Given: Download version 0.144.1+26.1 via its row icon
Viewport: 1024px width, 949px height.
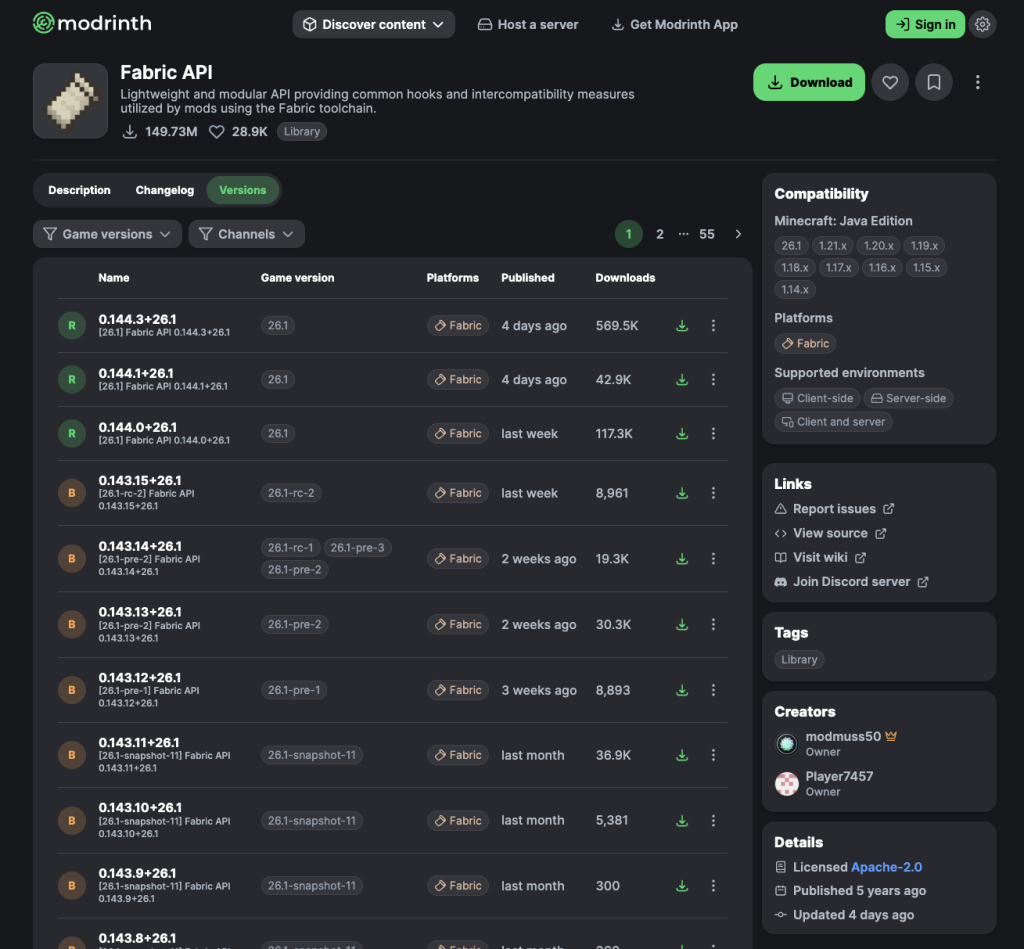Looking at the screenshot, I should (682, 379).
